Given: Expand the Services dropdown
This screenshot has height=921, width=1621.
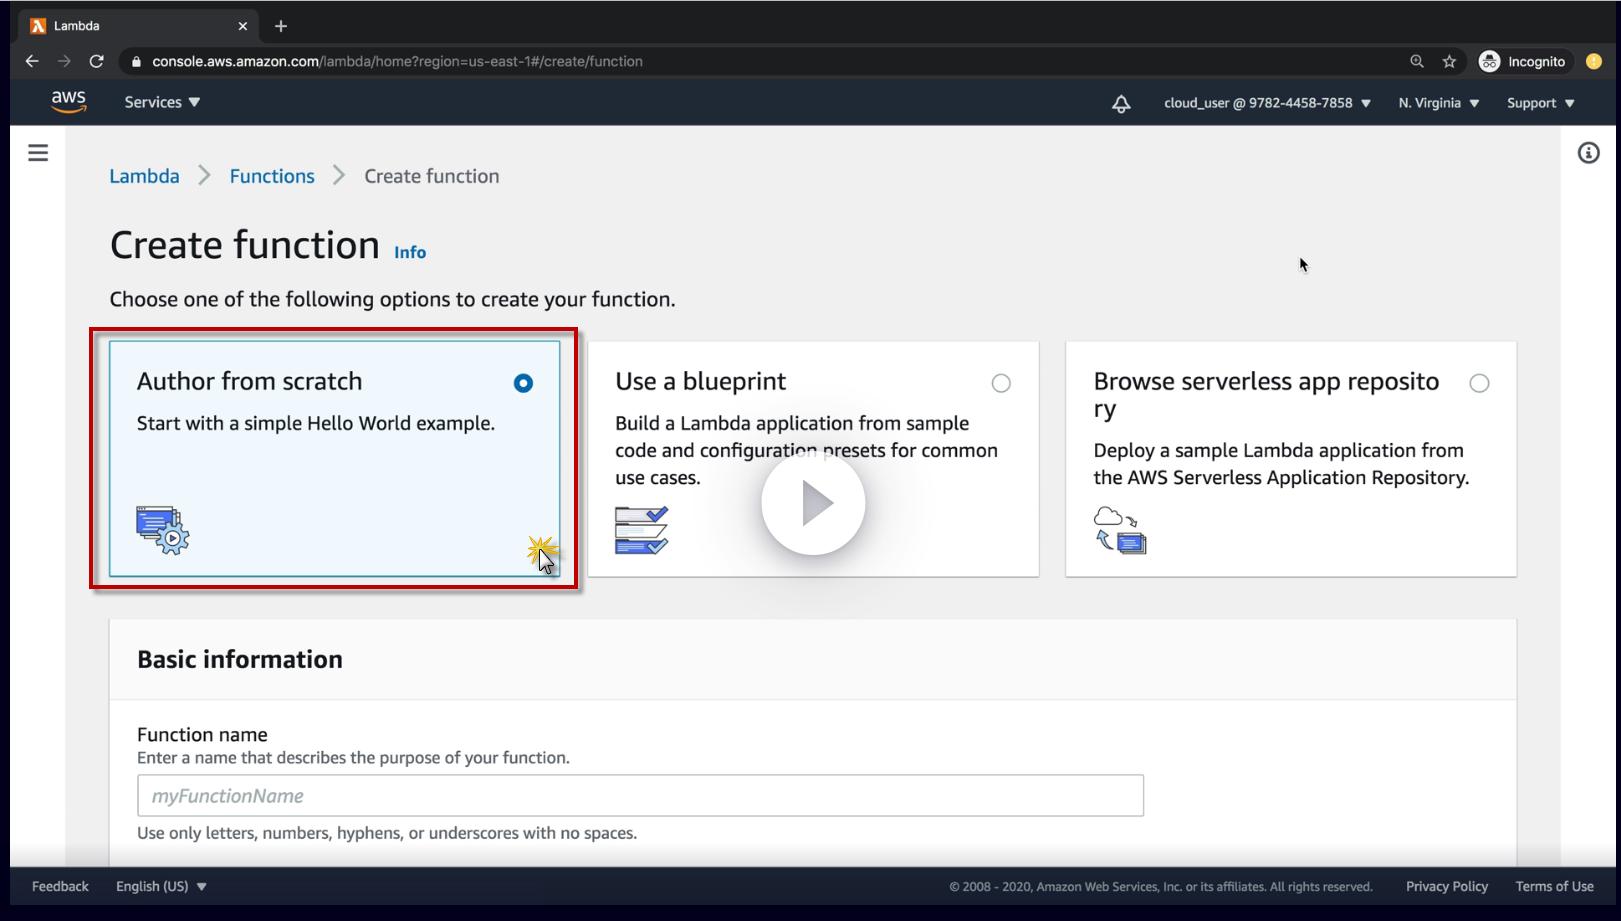Looking at the screenshot, I should (162, 102).
